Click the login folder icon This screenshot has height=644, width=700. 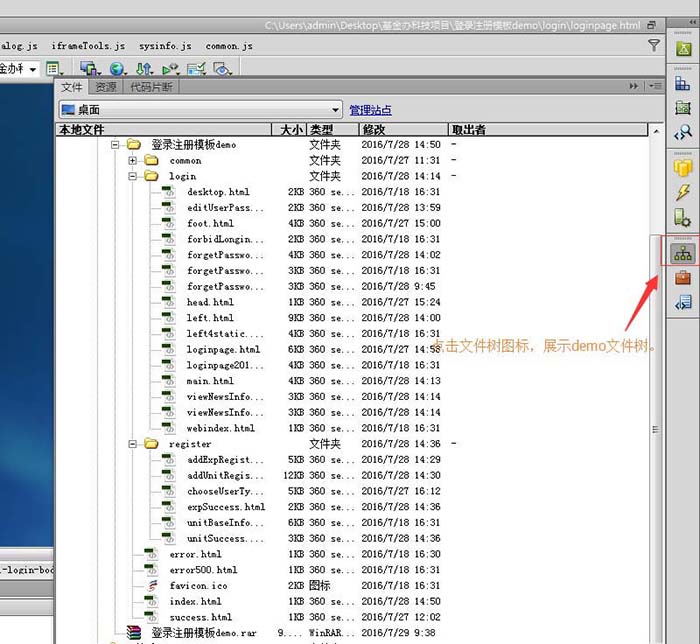tap(151, 176)
